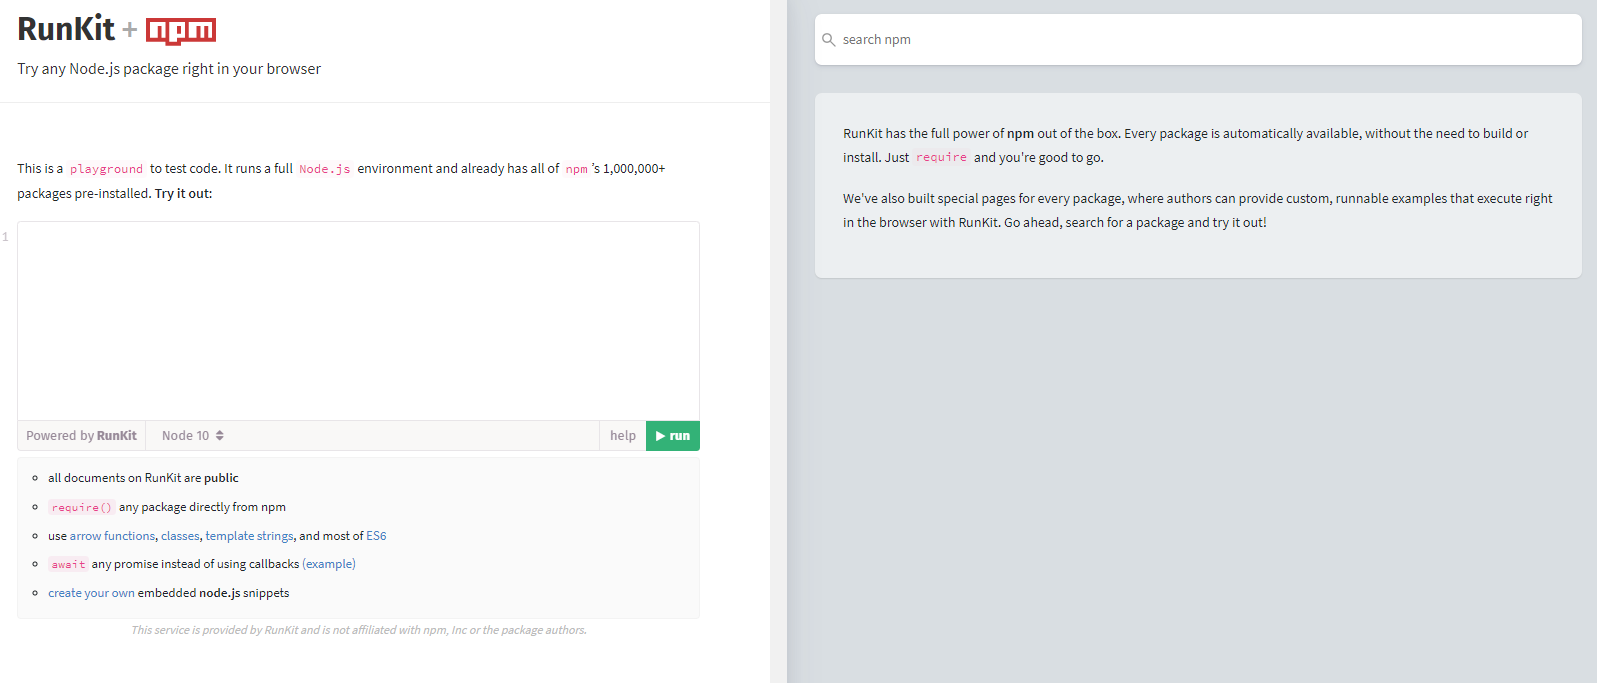Click the play triangle icon in run button
Screen dimensions: 1597x683
(660, 436)
